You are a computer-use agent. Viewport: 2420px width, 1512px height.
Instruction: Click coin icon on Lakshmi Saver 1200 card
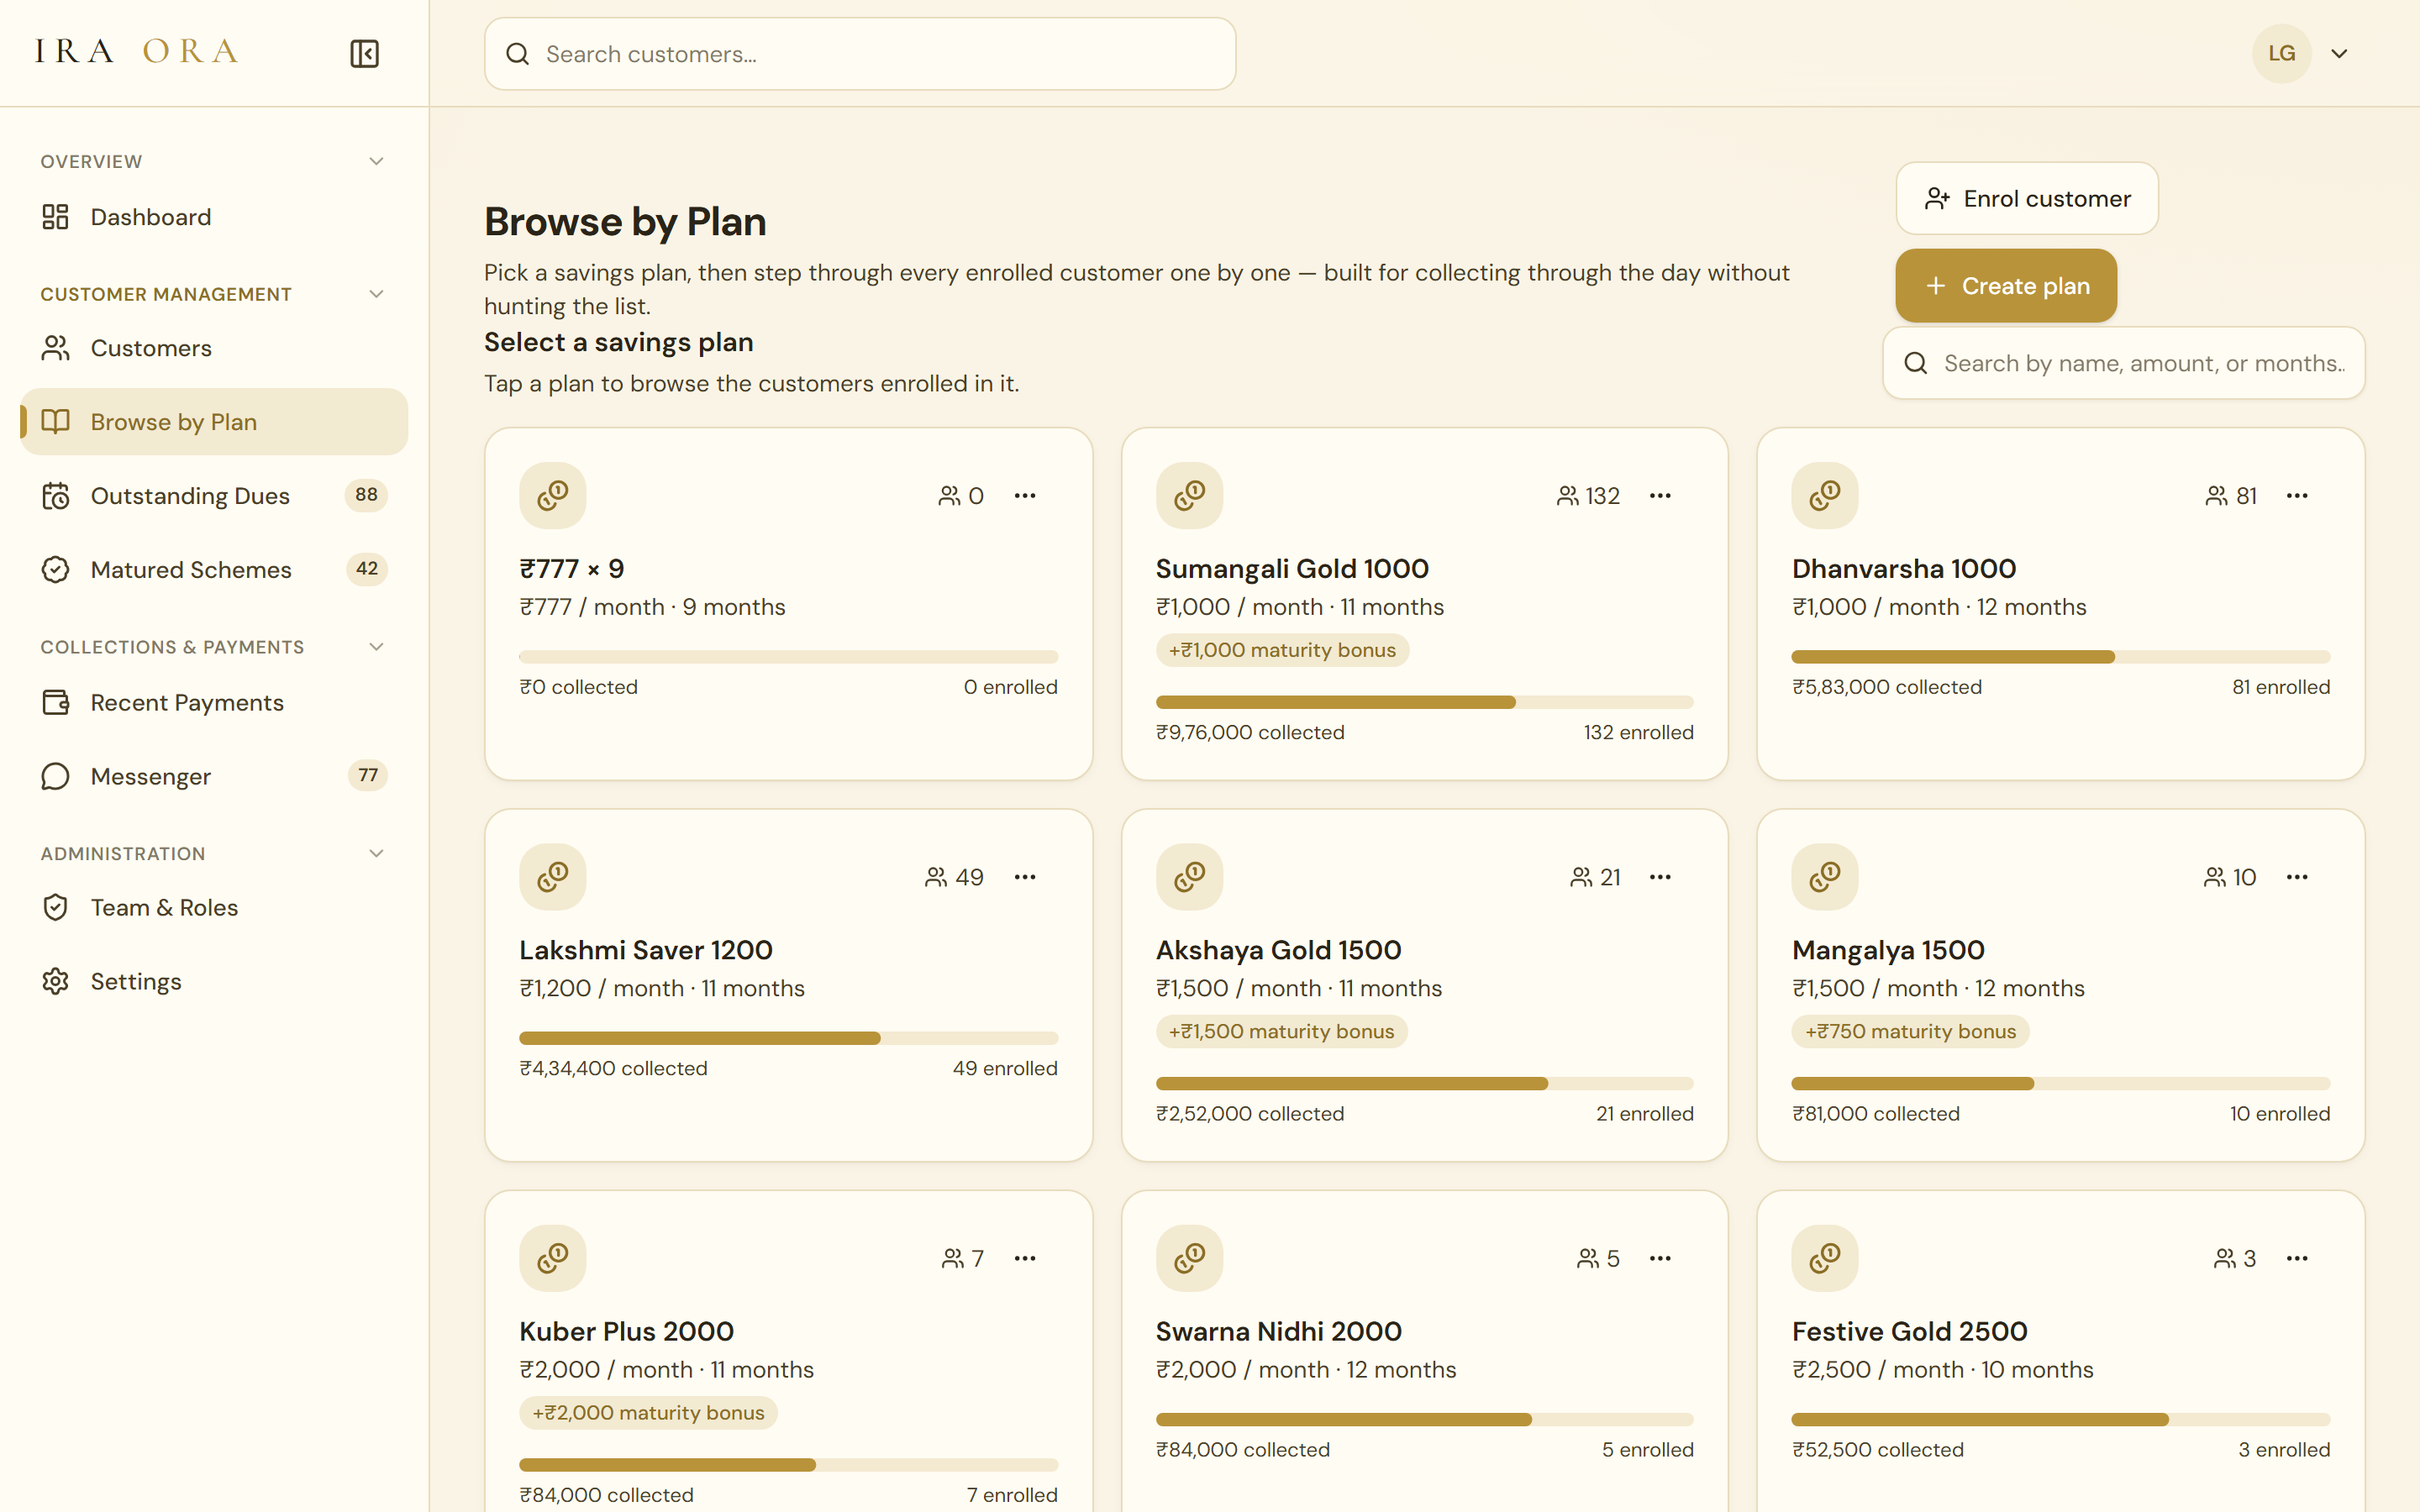coord(553,877)
